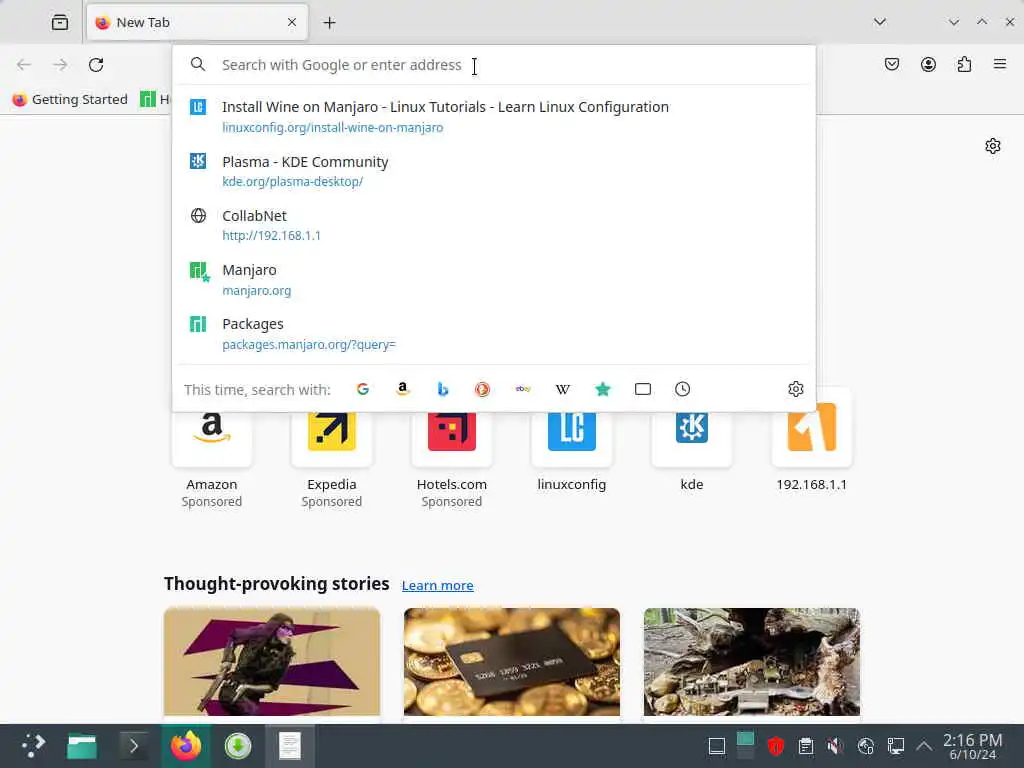
Task: Open Firefox View tab list icon
Action: pos(59,22)
